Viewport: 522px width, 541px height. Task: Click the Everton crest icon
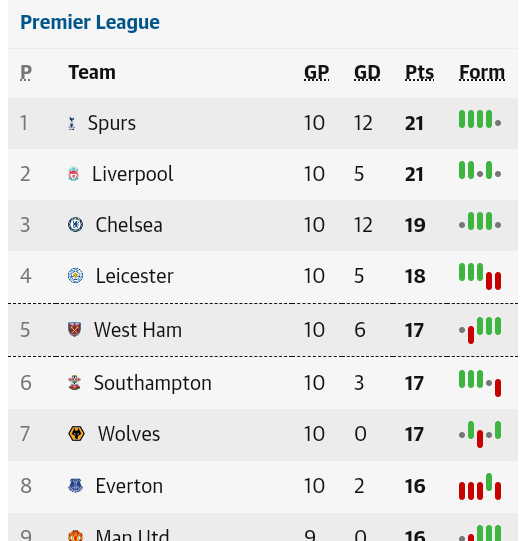click(75, 486)
